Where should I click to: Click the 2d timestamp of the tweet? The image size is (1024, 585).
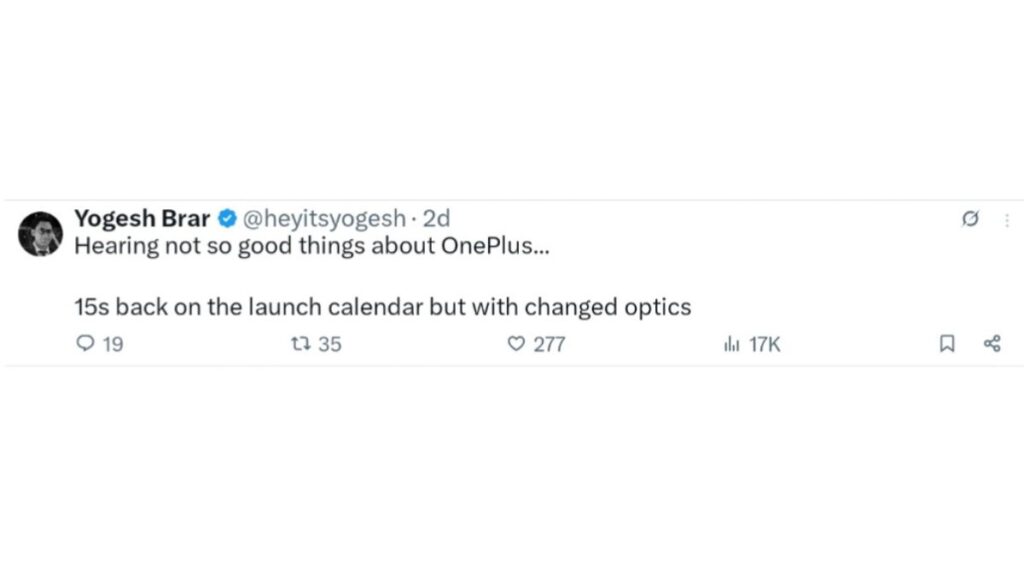(x=437, y=219)
